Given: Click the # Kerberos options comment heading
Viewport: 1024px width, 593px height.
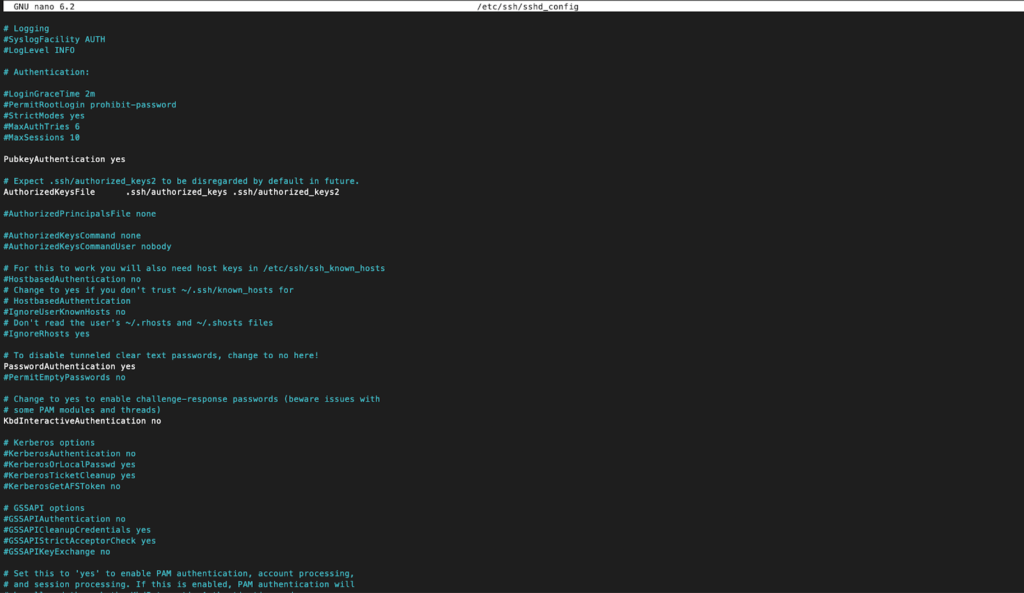Looking at the screenshot, I should pos(49,443).
